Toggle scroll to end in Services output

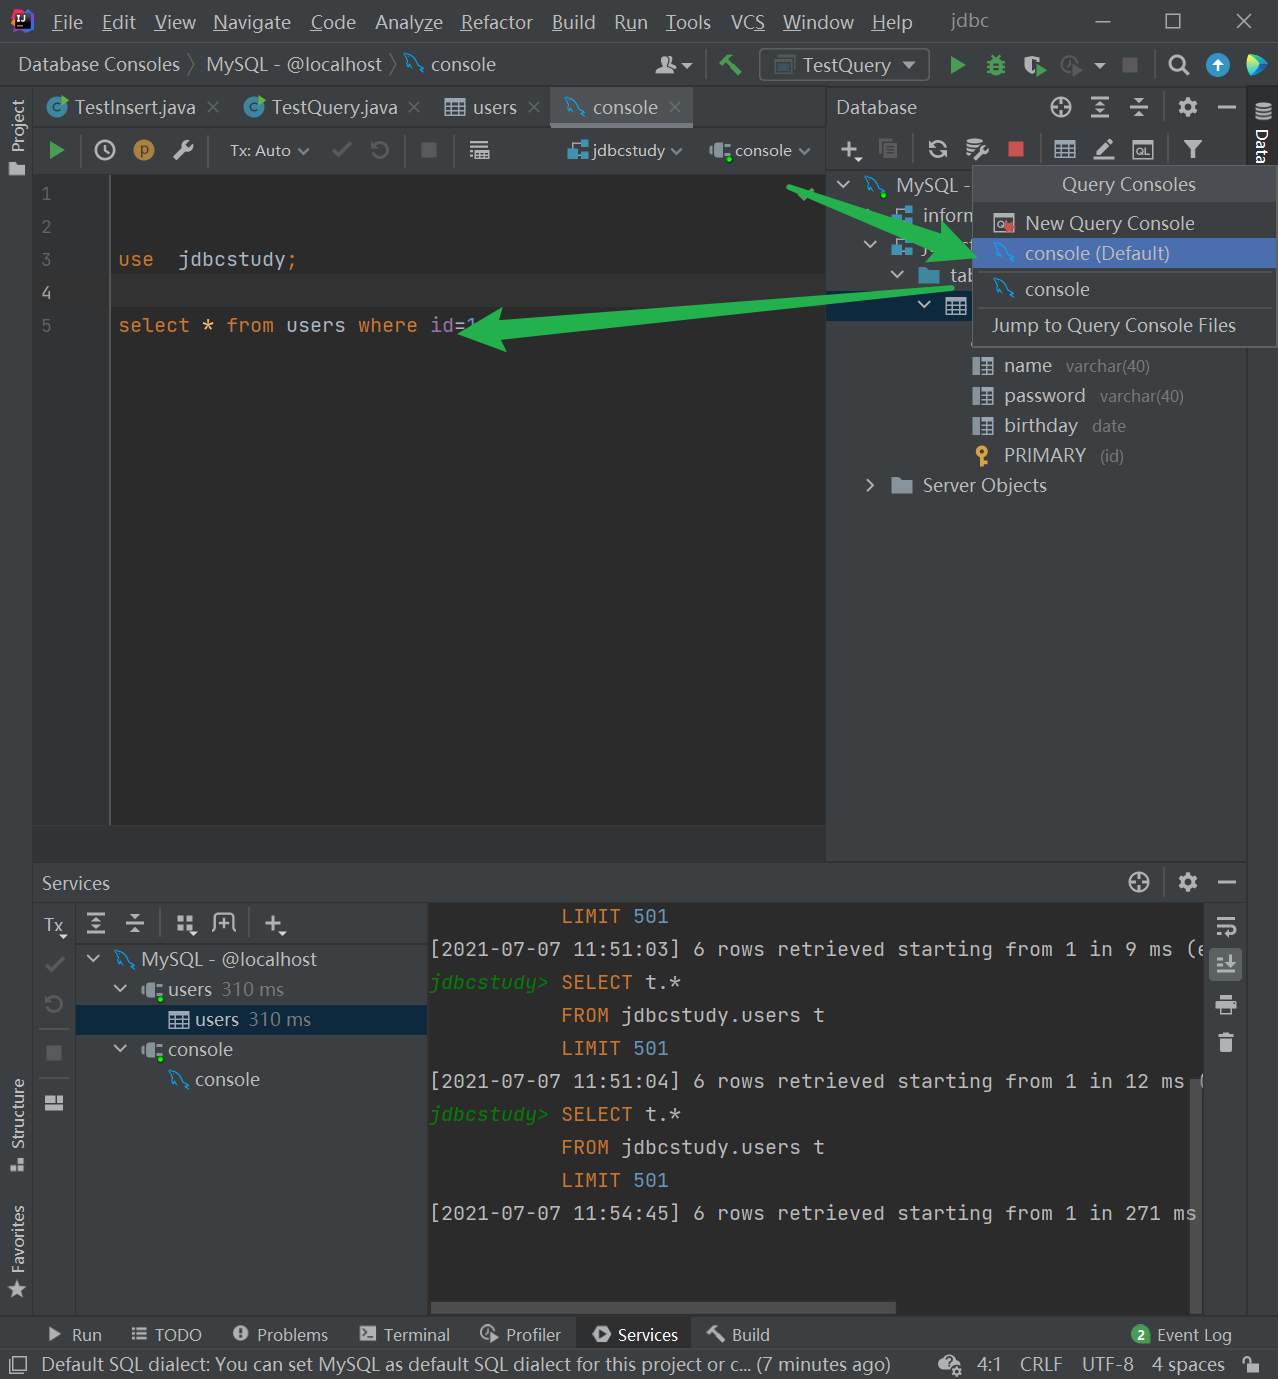1226,964
